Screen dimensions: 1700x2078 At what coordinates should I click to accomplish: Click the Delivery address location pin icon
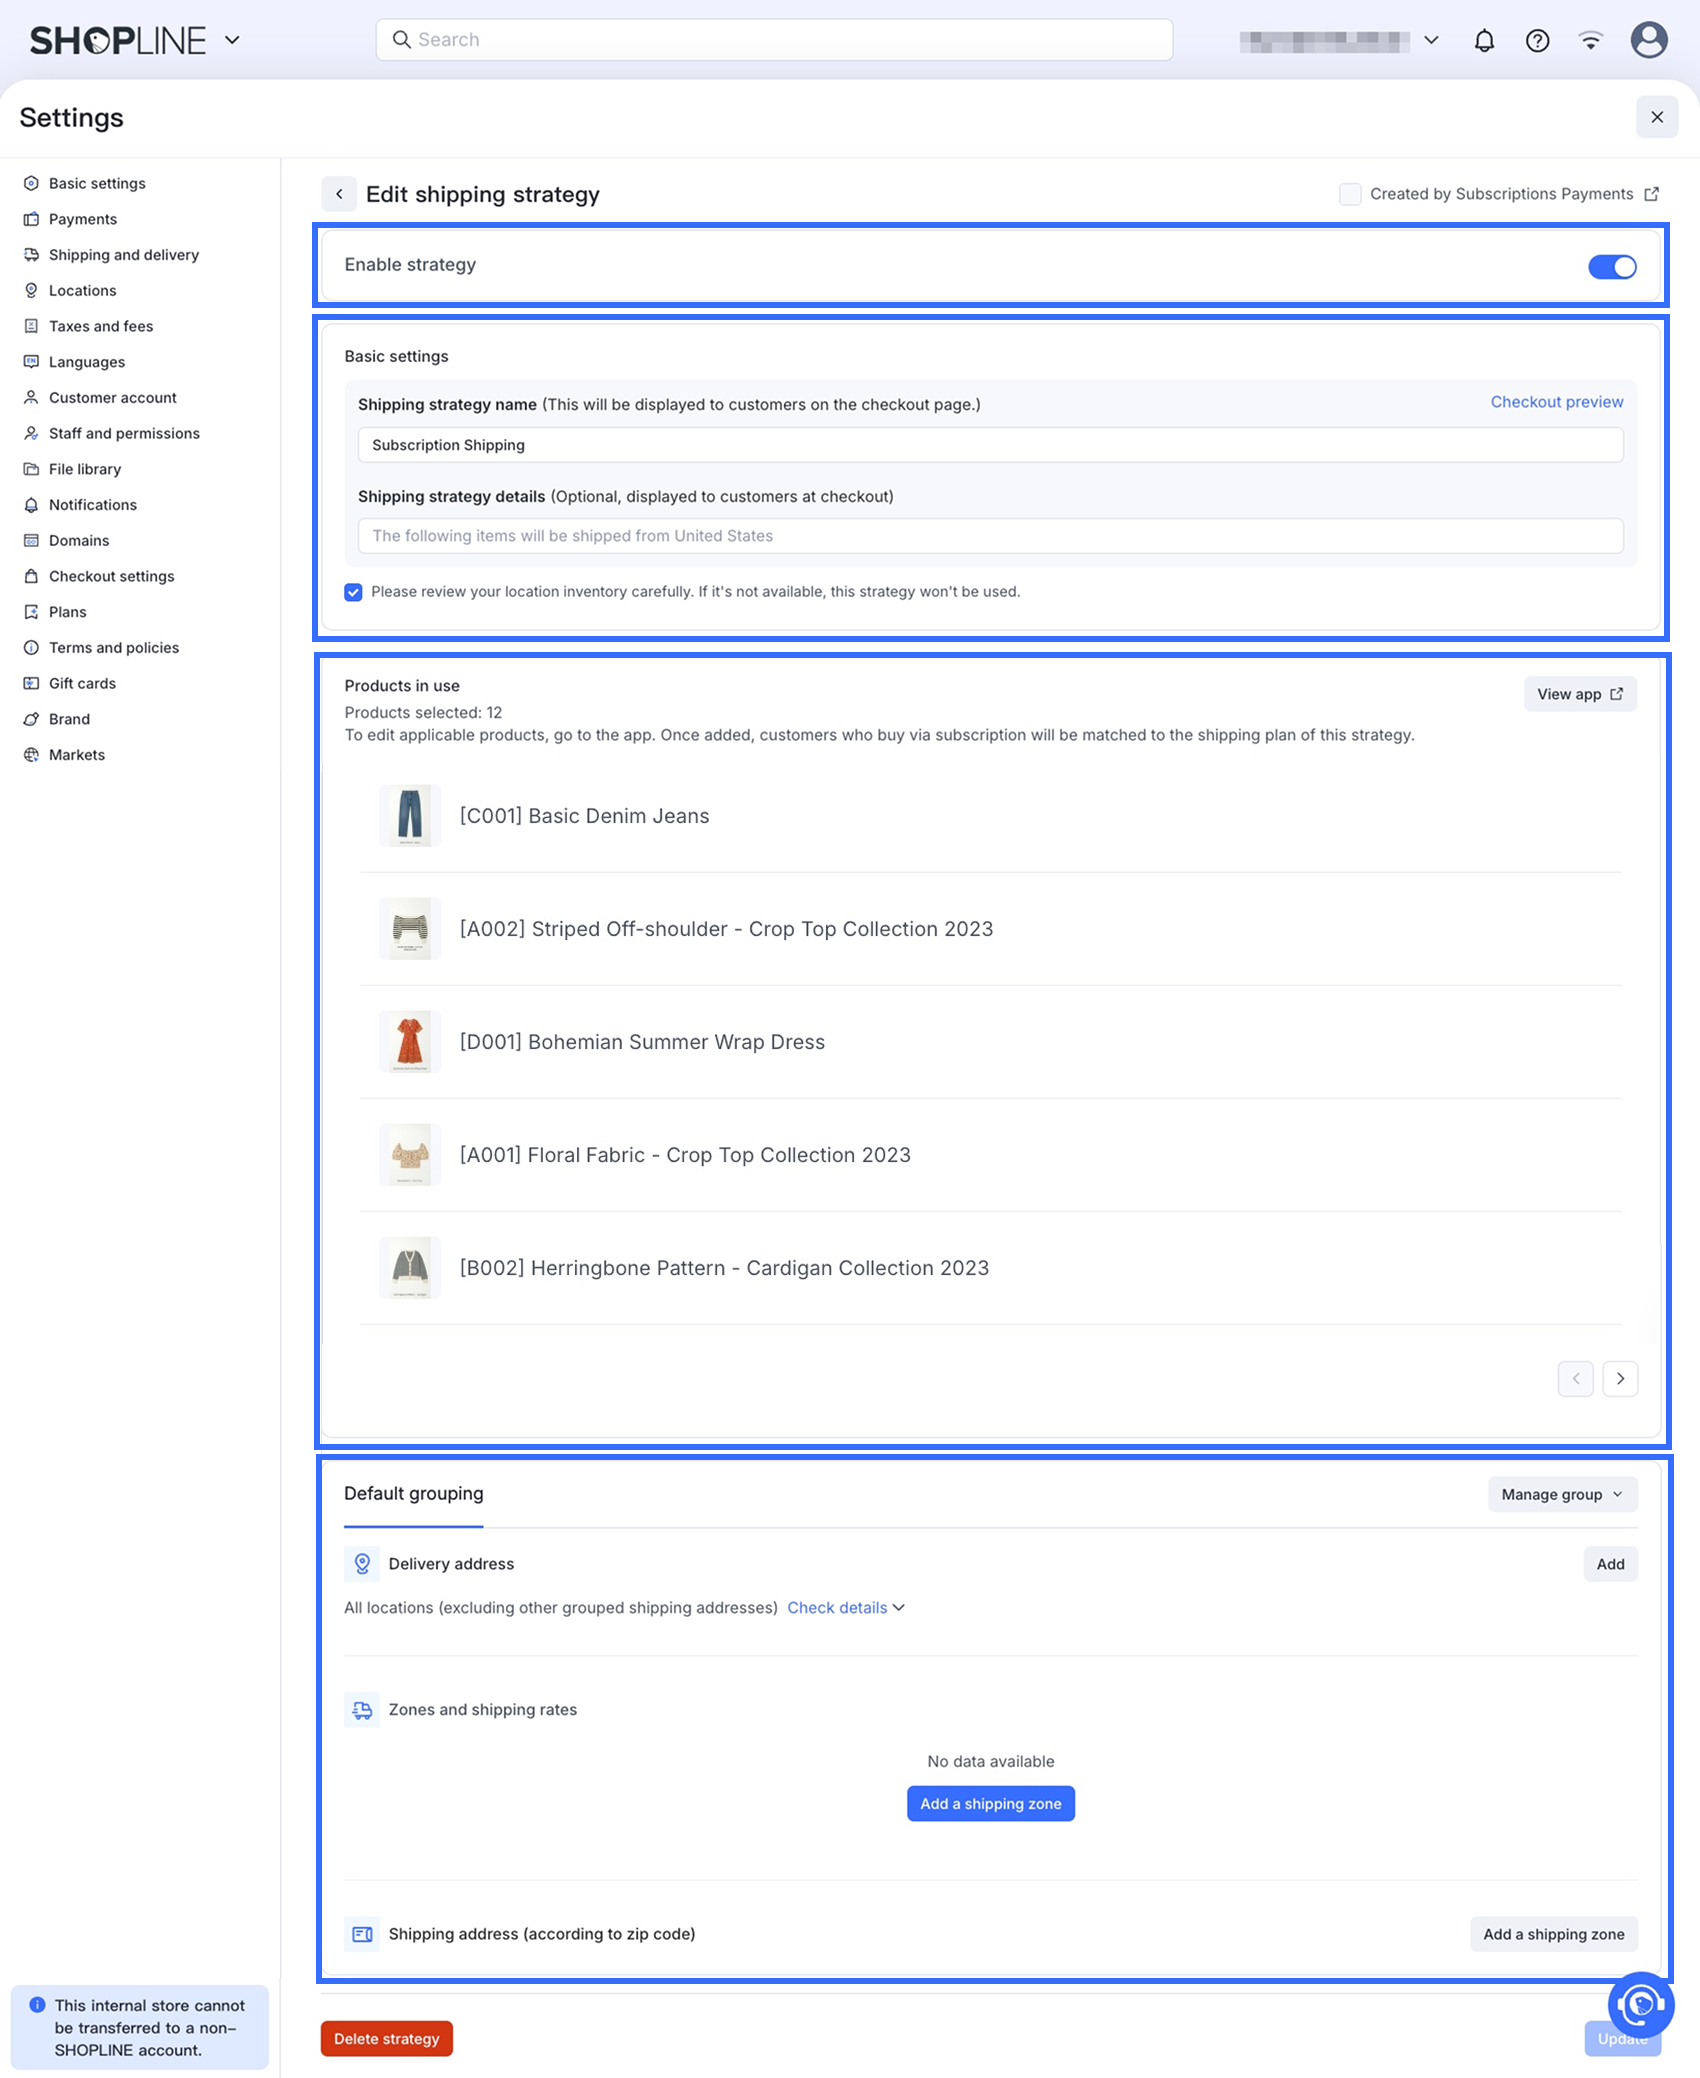[x=362, y=1564]
